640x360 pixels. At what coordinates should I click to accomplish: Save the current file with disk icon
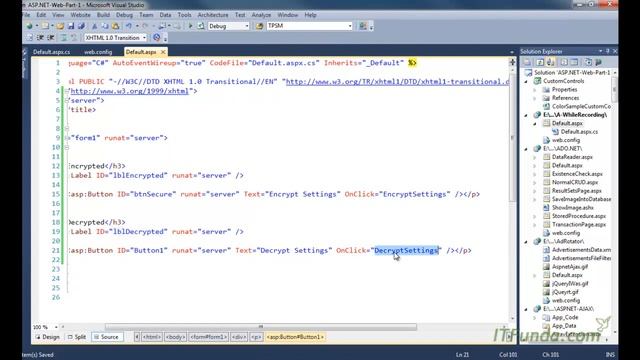click(71, 26)
